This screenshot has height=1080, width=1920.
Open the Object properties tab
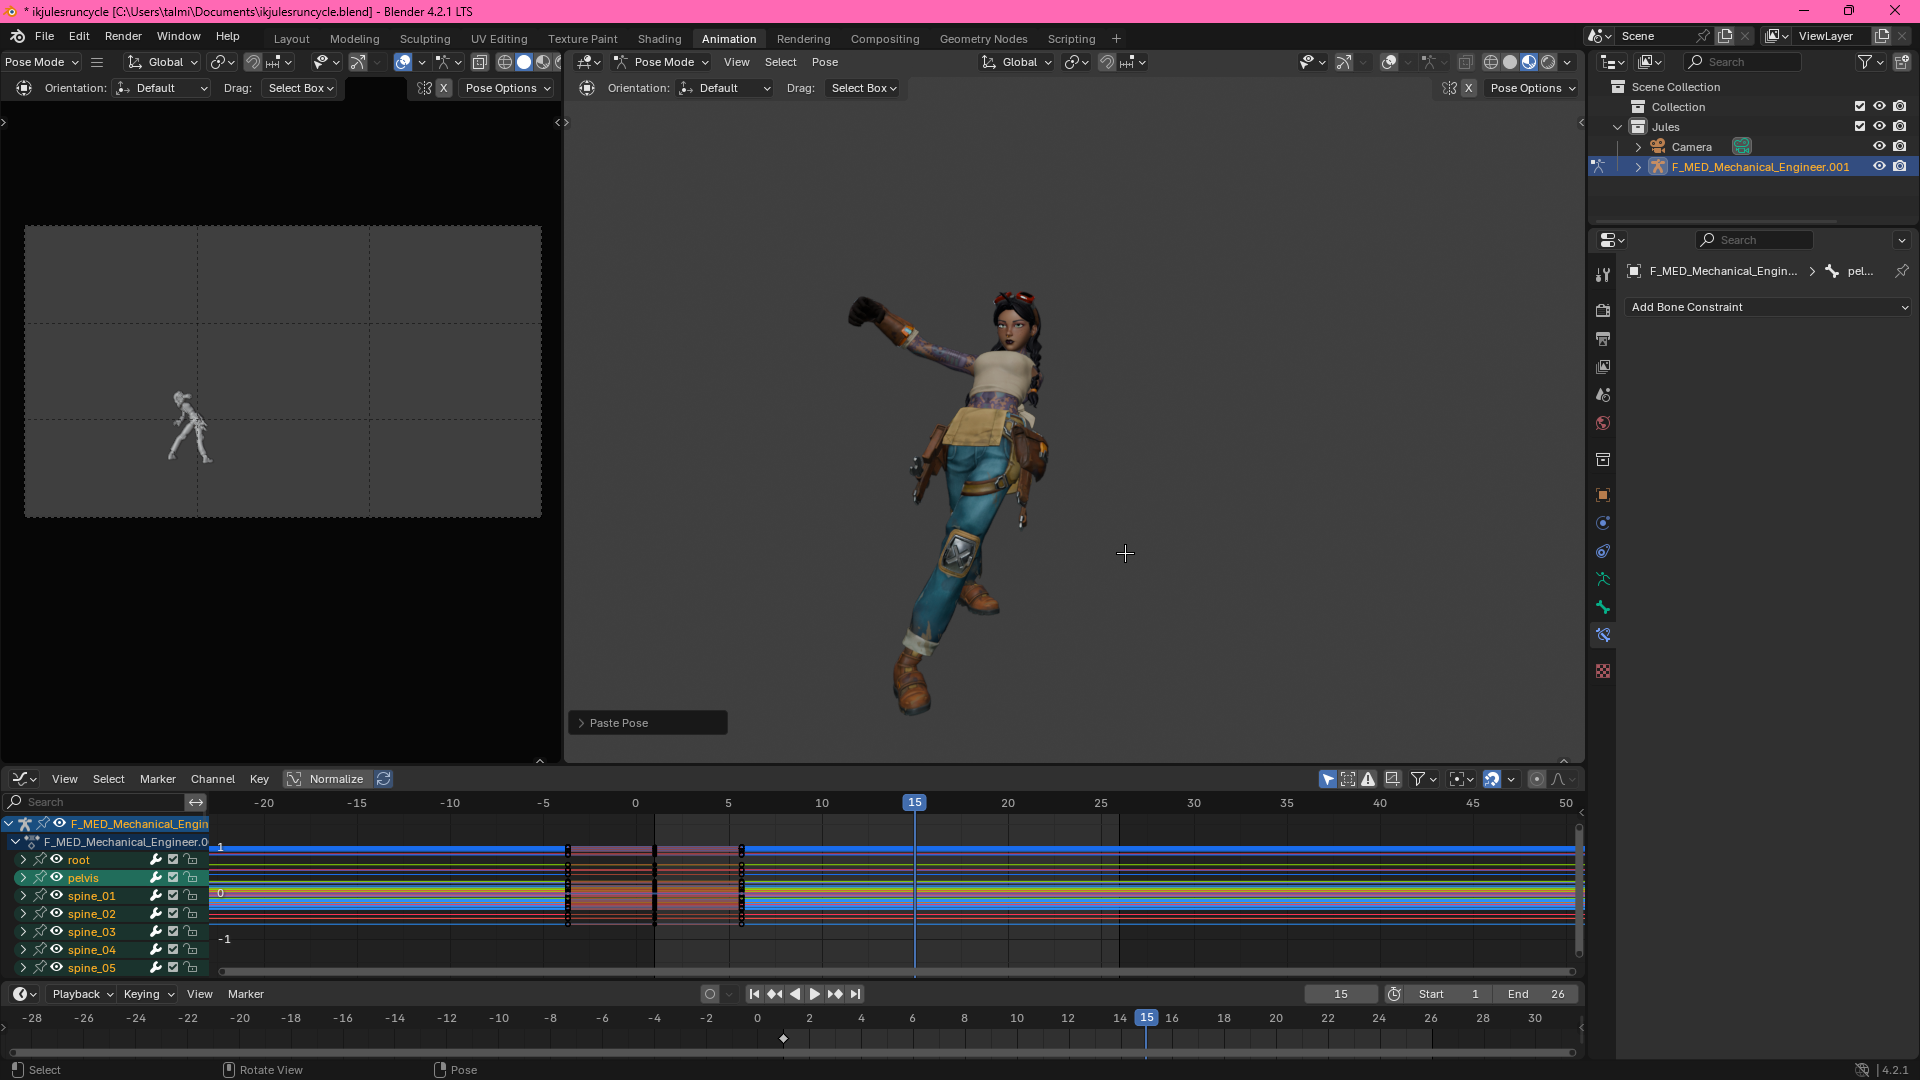click(x=1603, y=495)
